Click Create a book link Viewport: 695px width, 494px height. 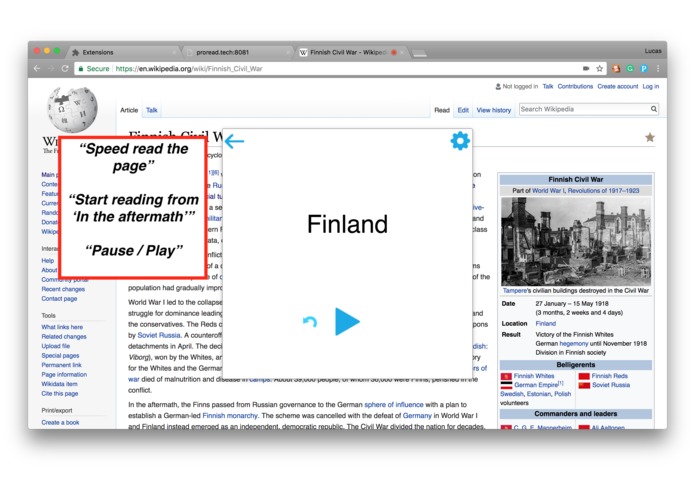click(60, 422)
